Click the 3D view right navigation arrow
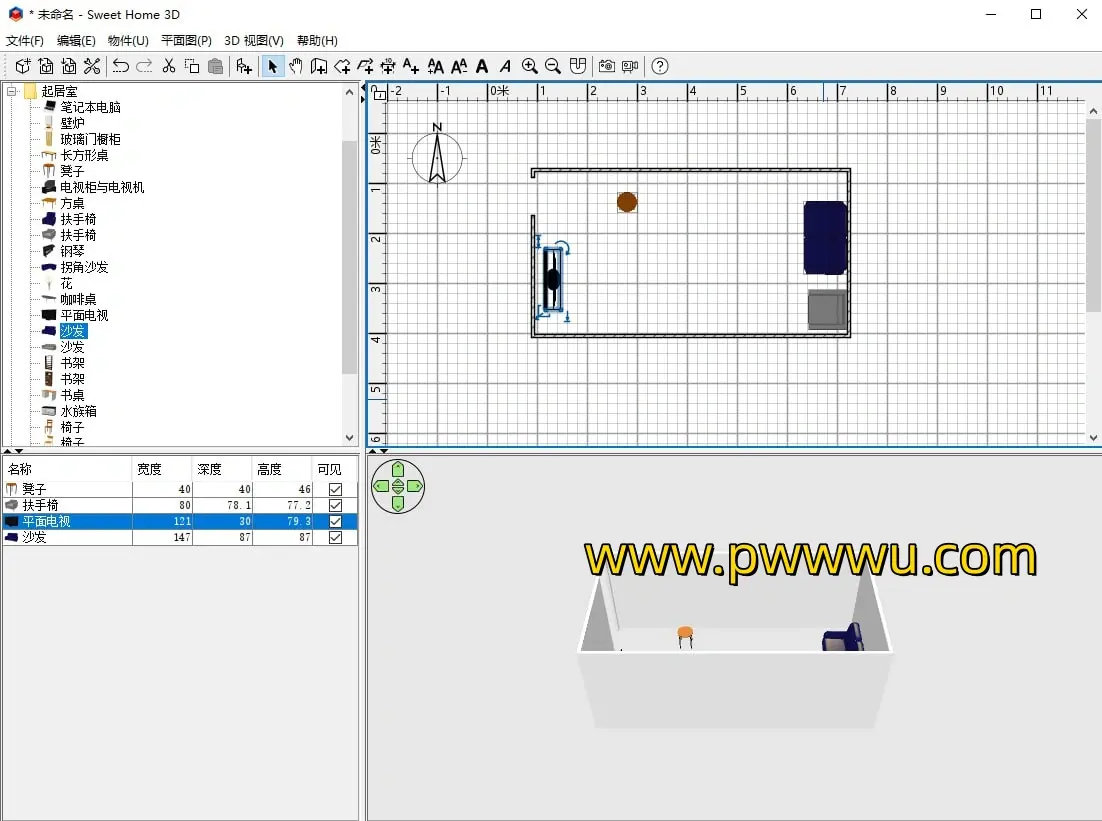This screenshot has height=821, width=1102. click(x=415, y=486)
